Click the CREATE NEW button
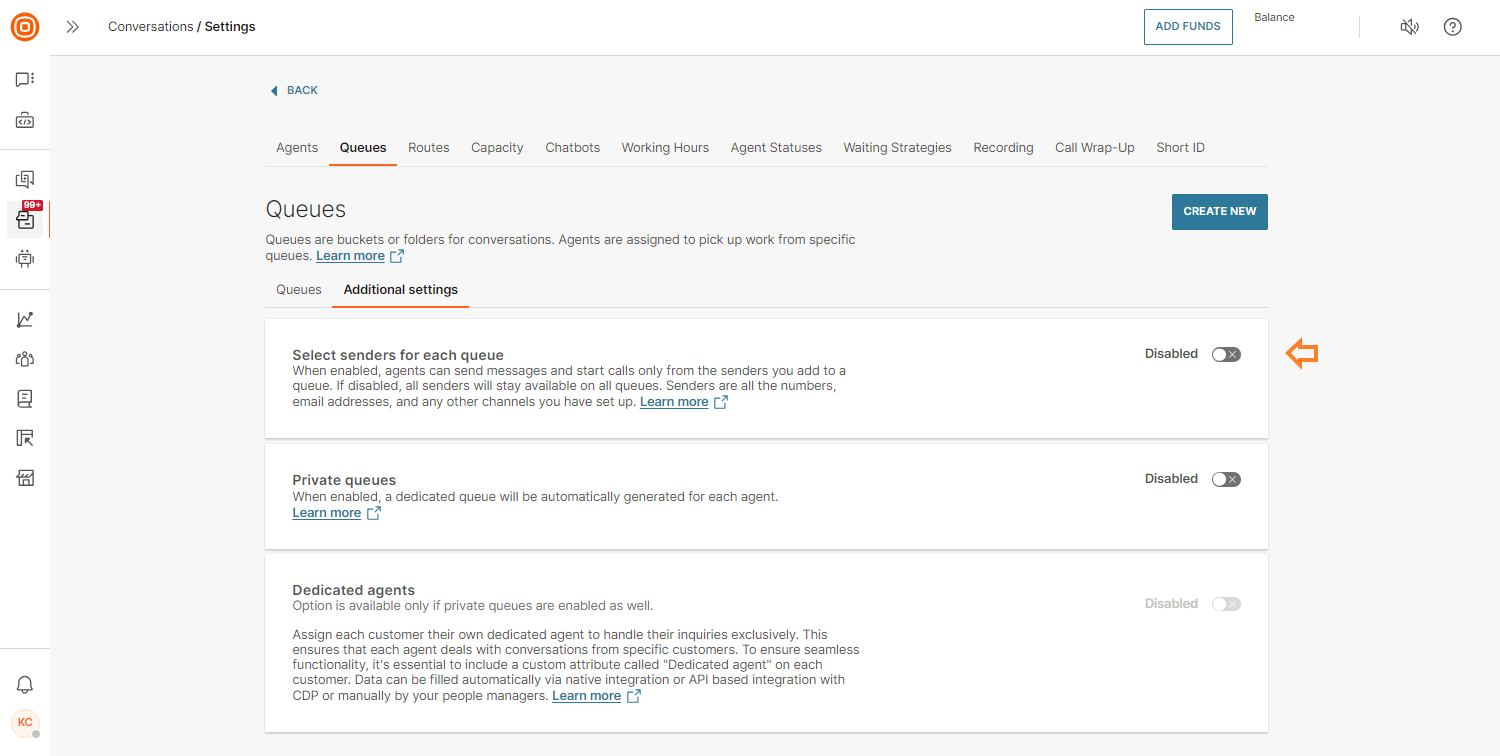Image resolution: width=1500 pixels, height=756 pixels. click(1220, 212)
